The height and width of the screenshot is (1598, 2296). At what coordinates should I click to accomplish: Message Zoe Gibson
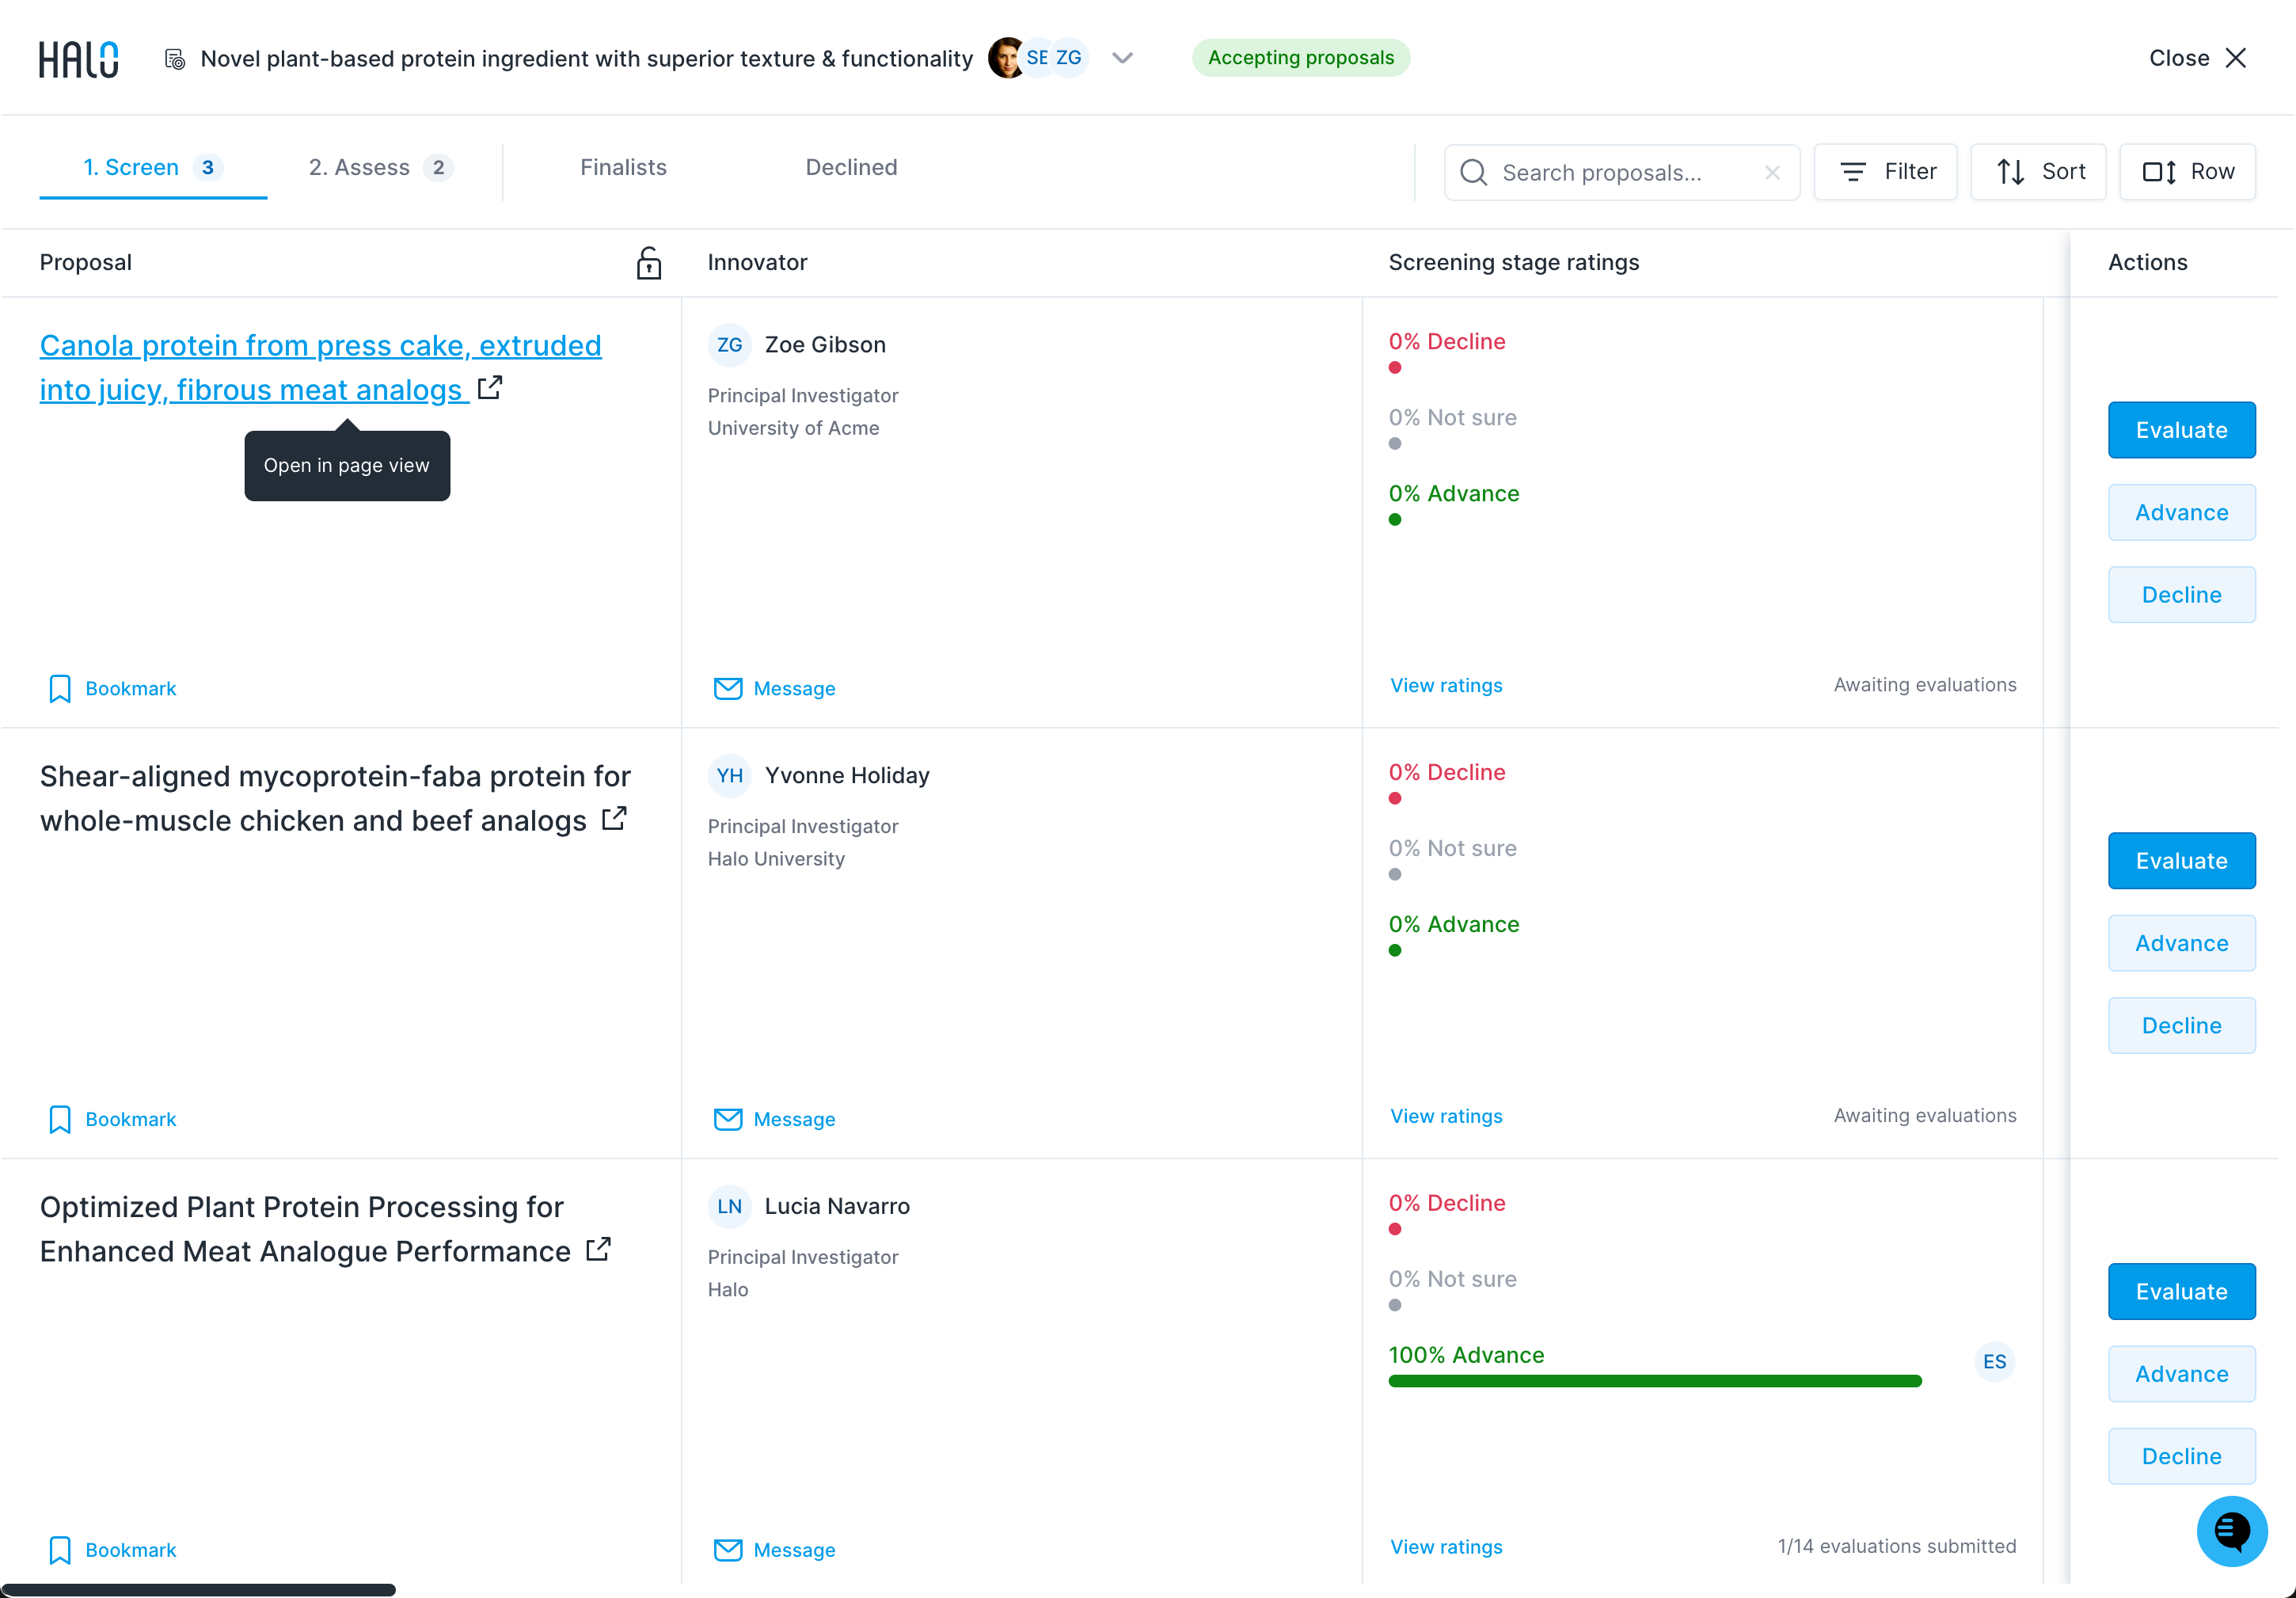pos(774,688)
